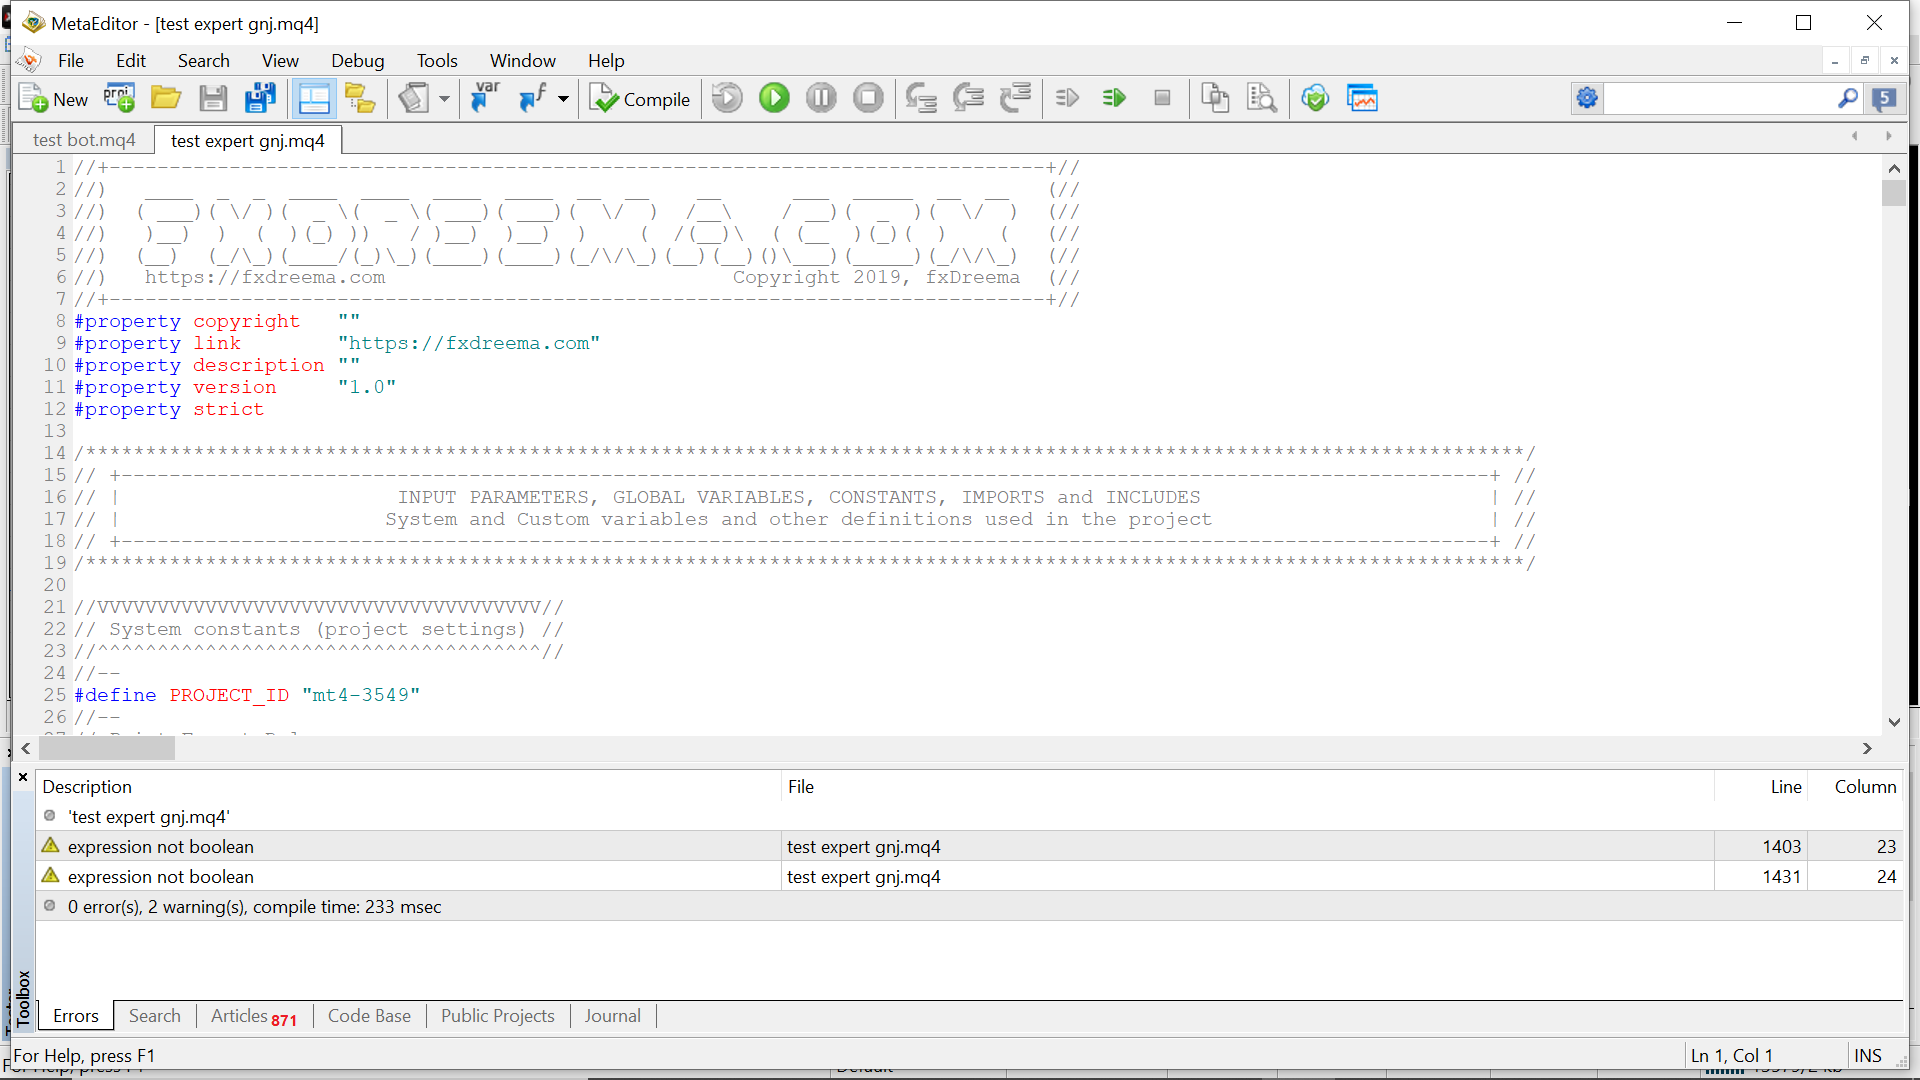This screenshot has width=1920, height=1080.
Task: Open MQL5 Cloud Protector shield icon
Action: (1315, 98)
